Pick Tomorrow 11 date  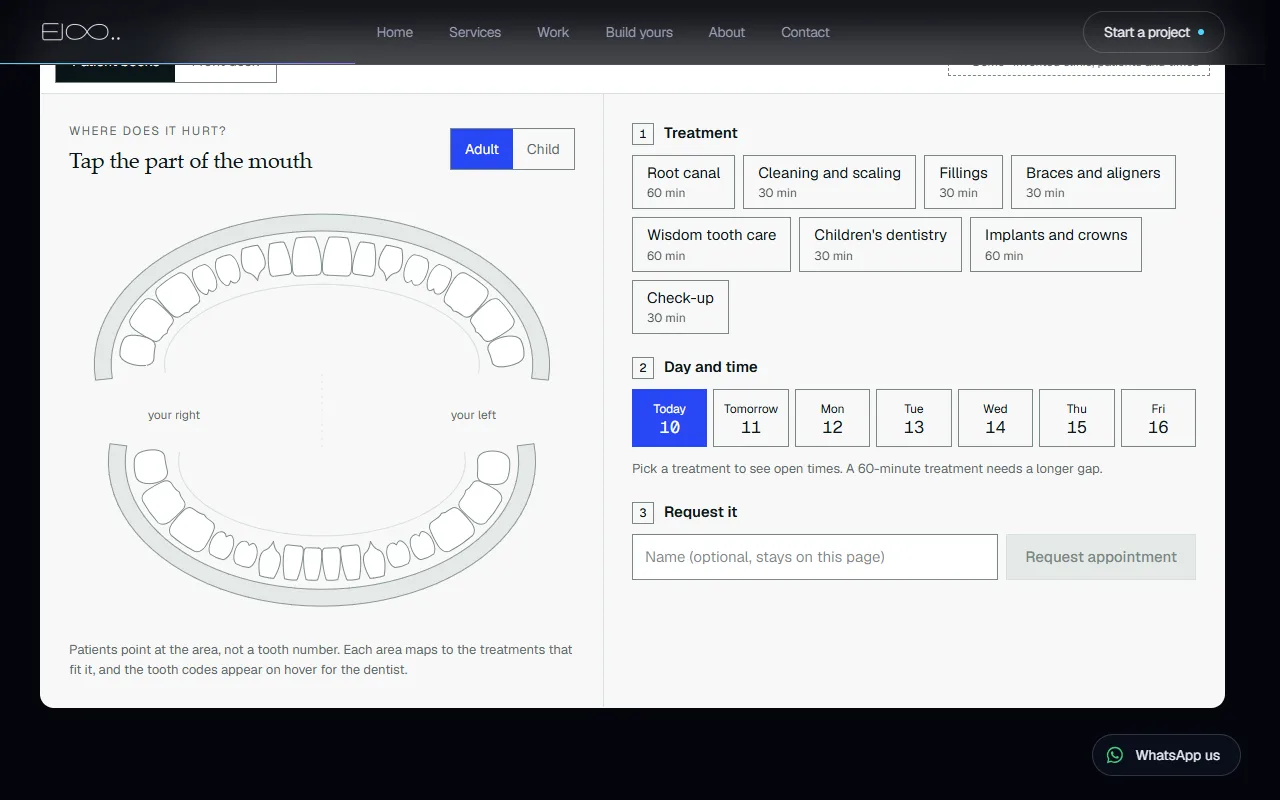751,418
